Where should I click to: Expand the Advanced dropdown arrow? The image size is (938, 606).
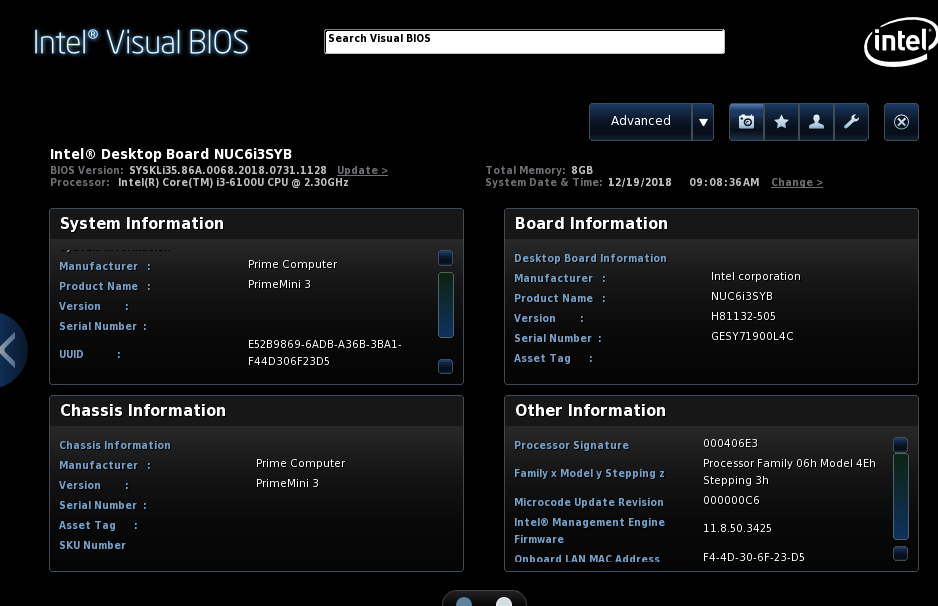point(703,122)
